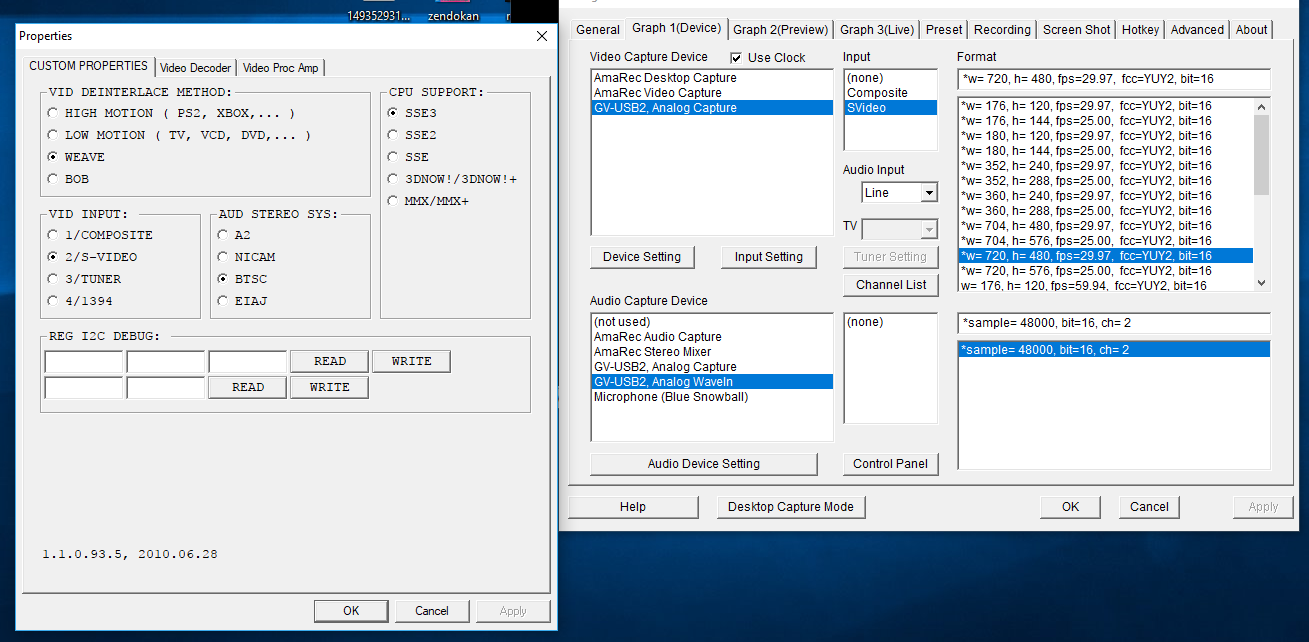Click Cancel in the AmaRec config window

[x=1150, y=507]
